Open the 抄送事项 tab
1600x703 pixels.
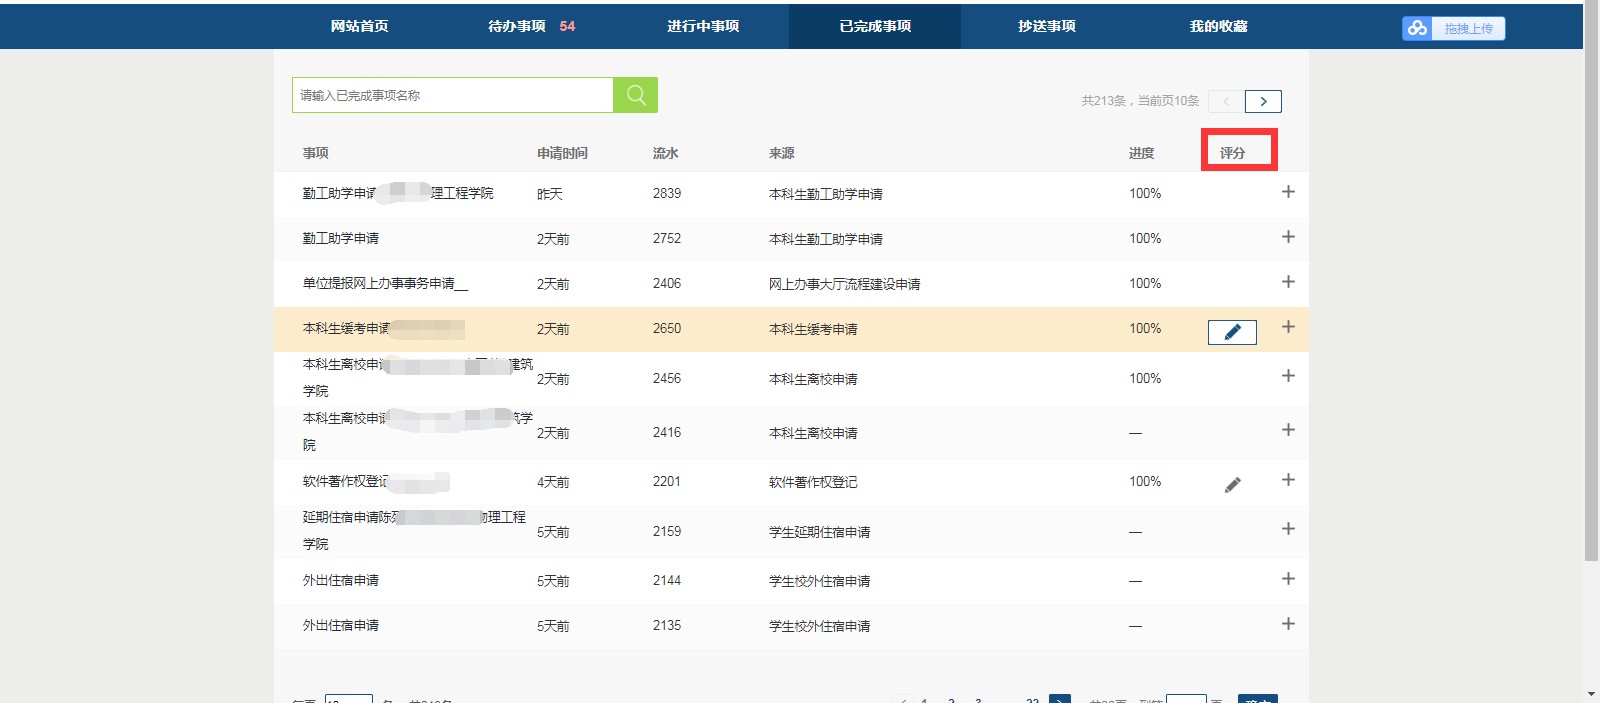click(1046, 26)
